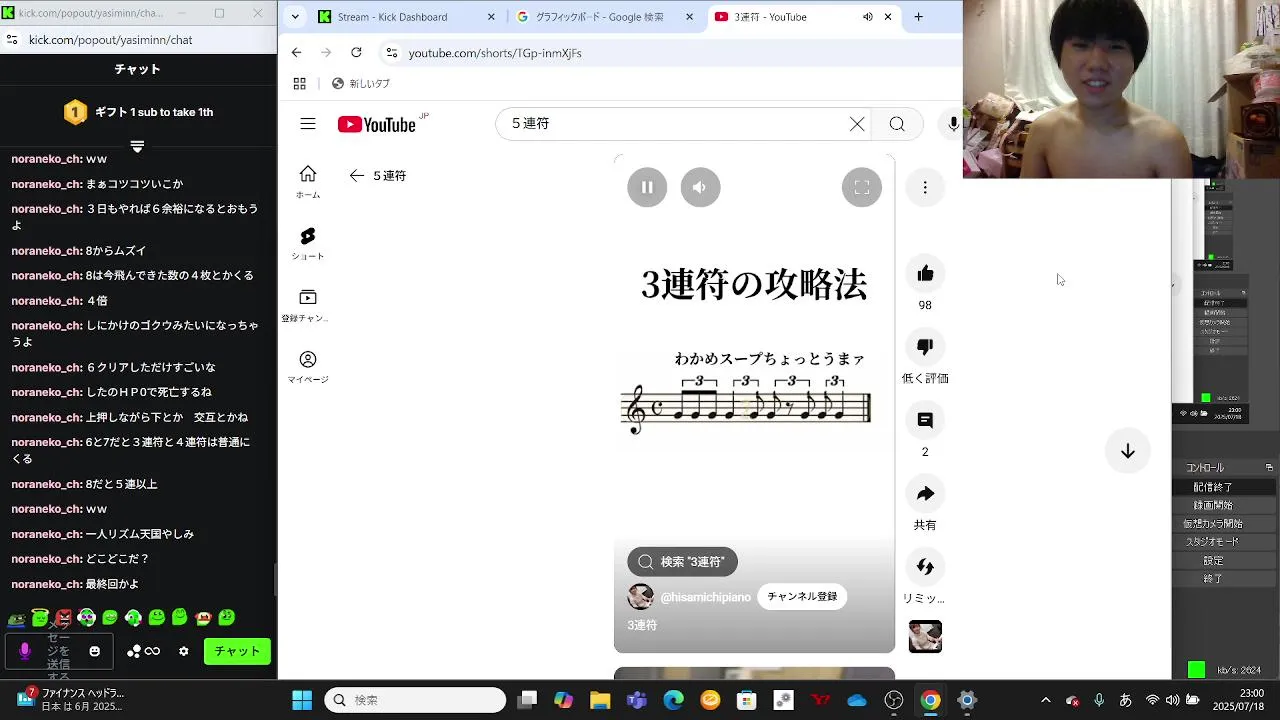Image resolution: width=1280 pixels, height=720 pixels.
Task: Open the Windows Start menu
Action: (301, 700)
